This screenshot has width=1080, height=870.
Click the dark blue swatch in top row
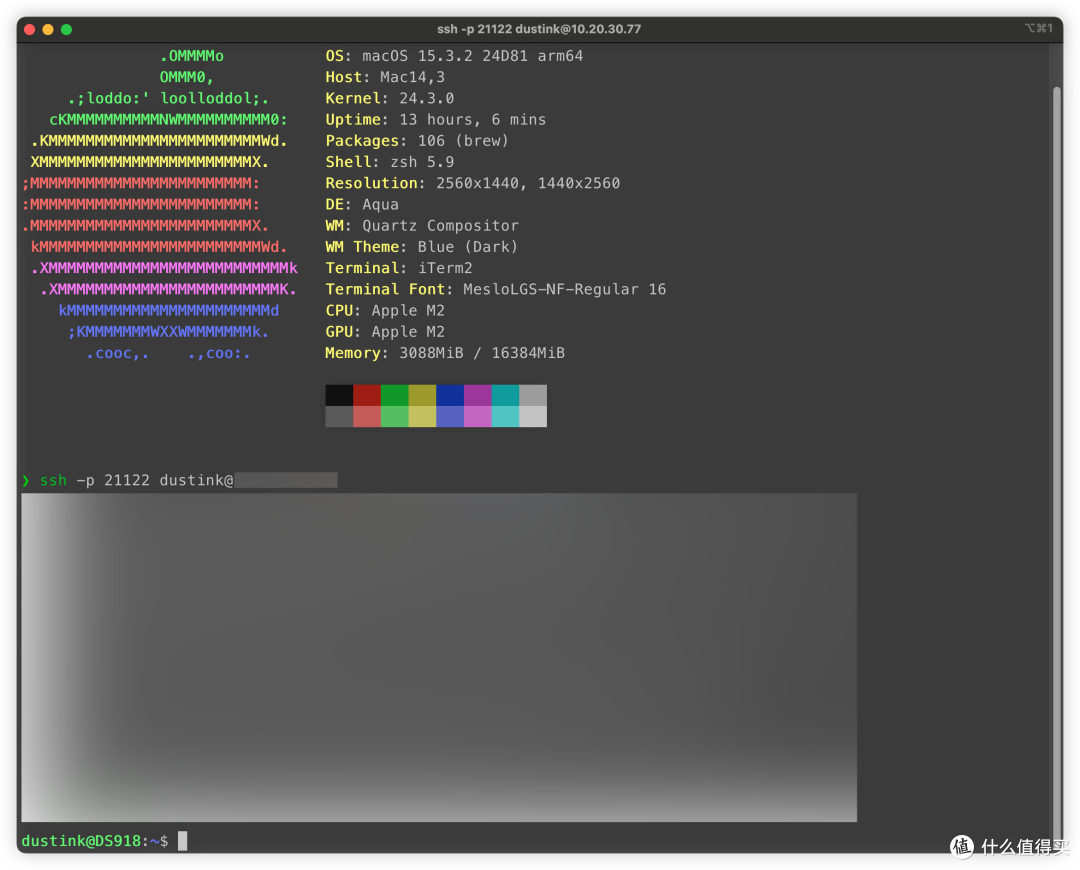click(450, 395)
